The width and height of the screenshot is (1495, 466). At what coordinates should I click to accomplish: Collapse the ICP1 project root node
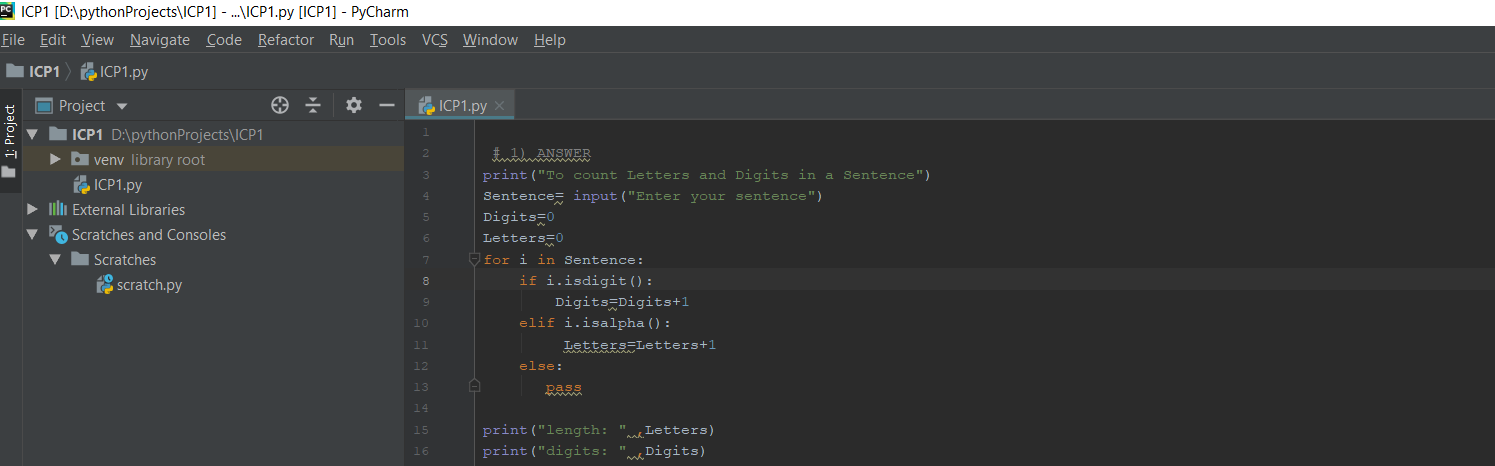click(x=33, y=134)
